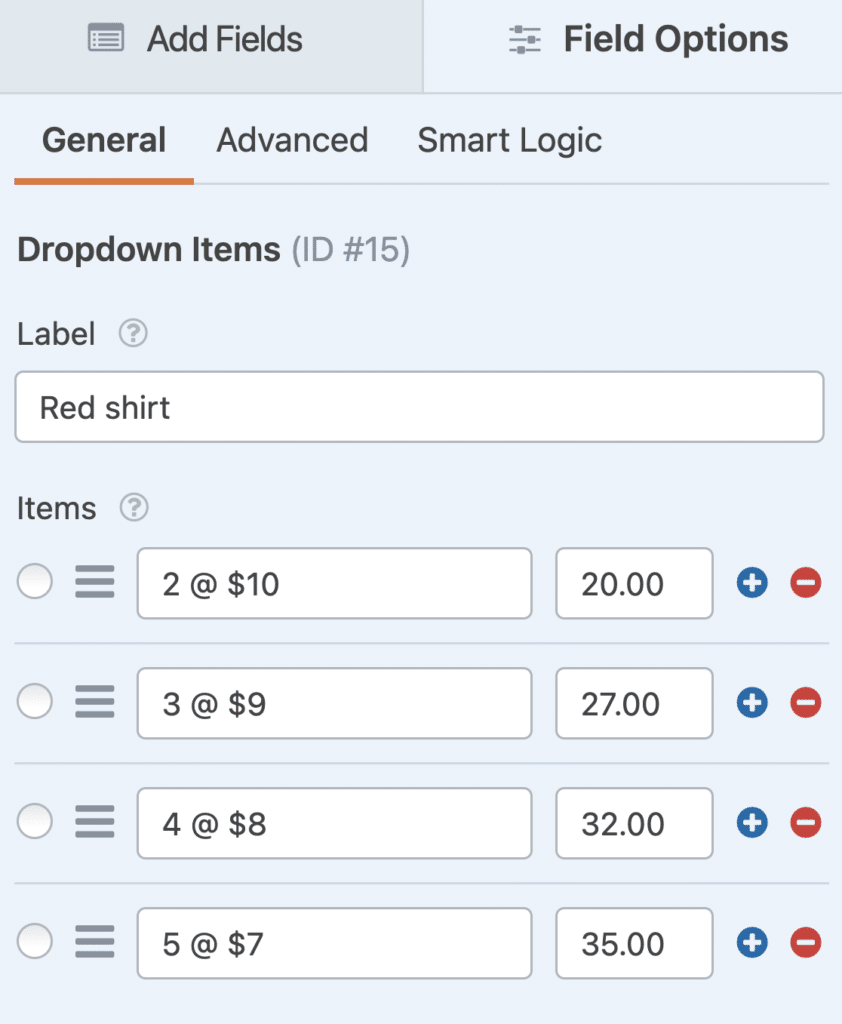Add a new item below 2 @ $10
The image size is (842, 1024).
point(752,583)
